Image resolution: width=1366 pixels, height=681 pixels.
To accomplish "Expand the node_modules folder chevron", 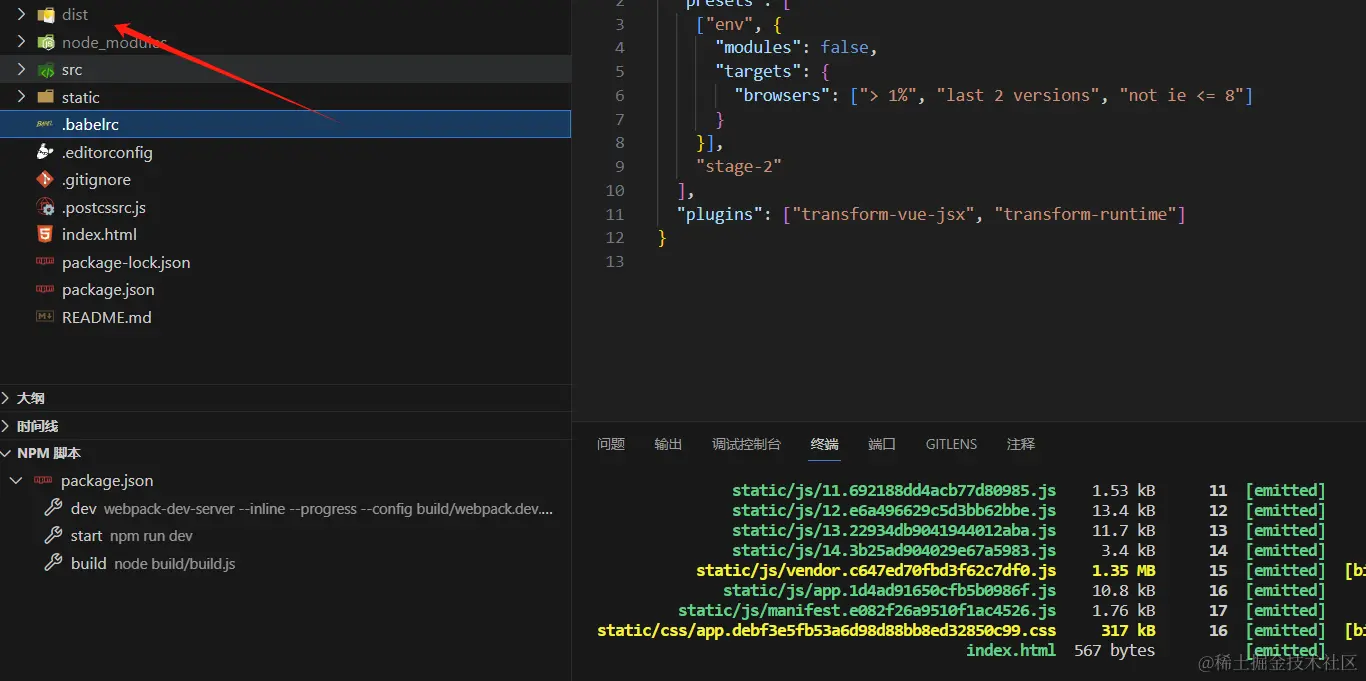I will click(21, 42).
